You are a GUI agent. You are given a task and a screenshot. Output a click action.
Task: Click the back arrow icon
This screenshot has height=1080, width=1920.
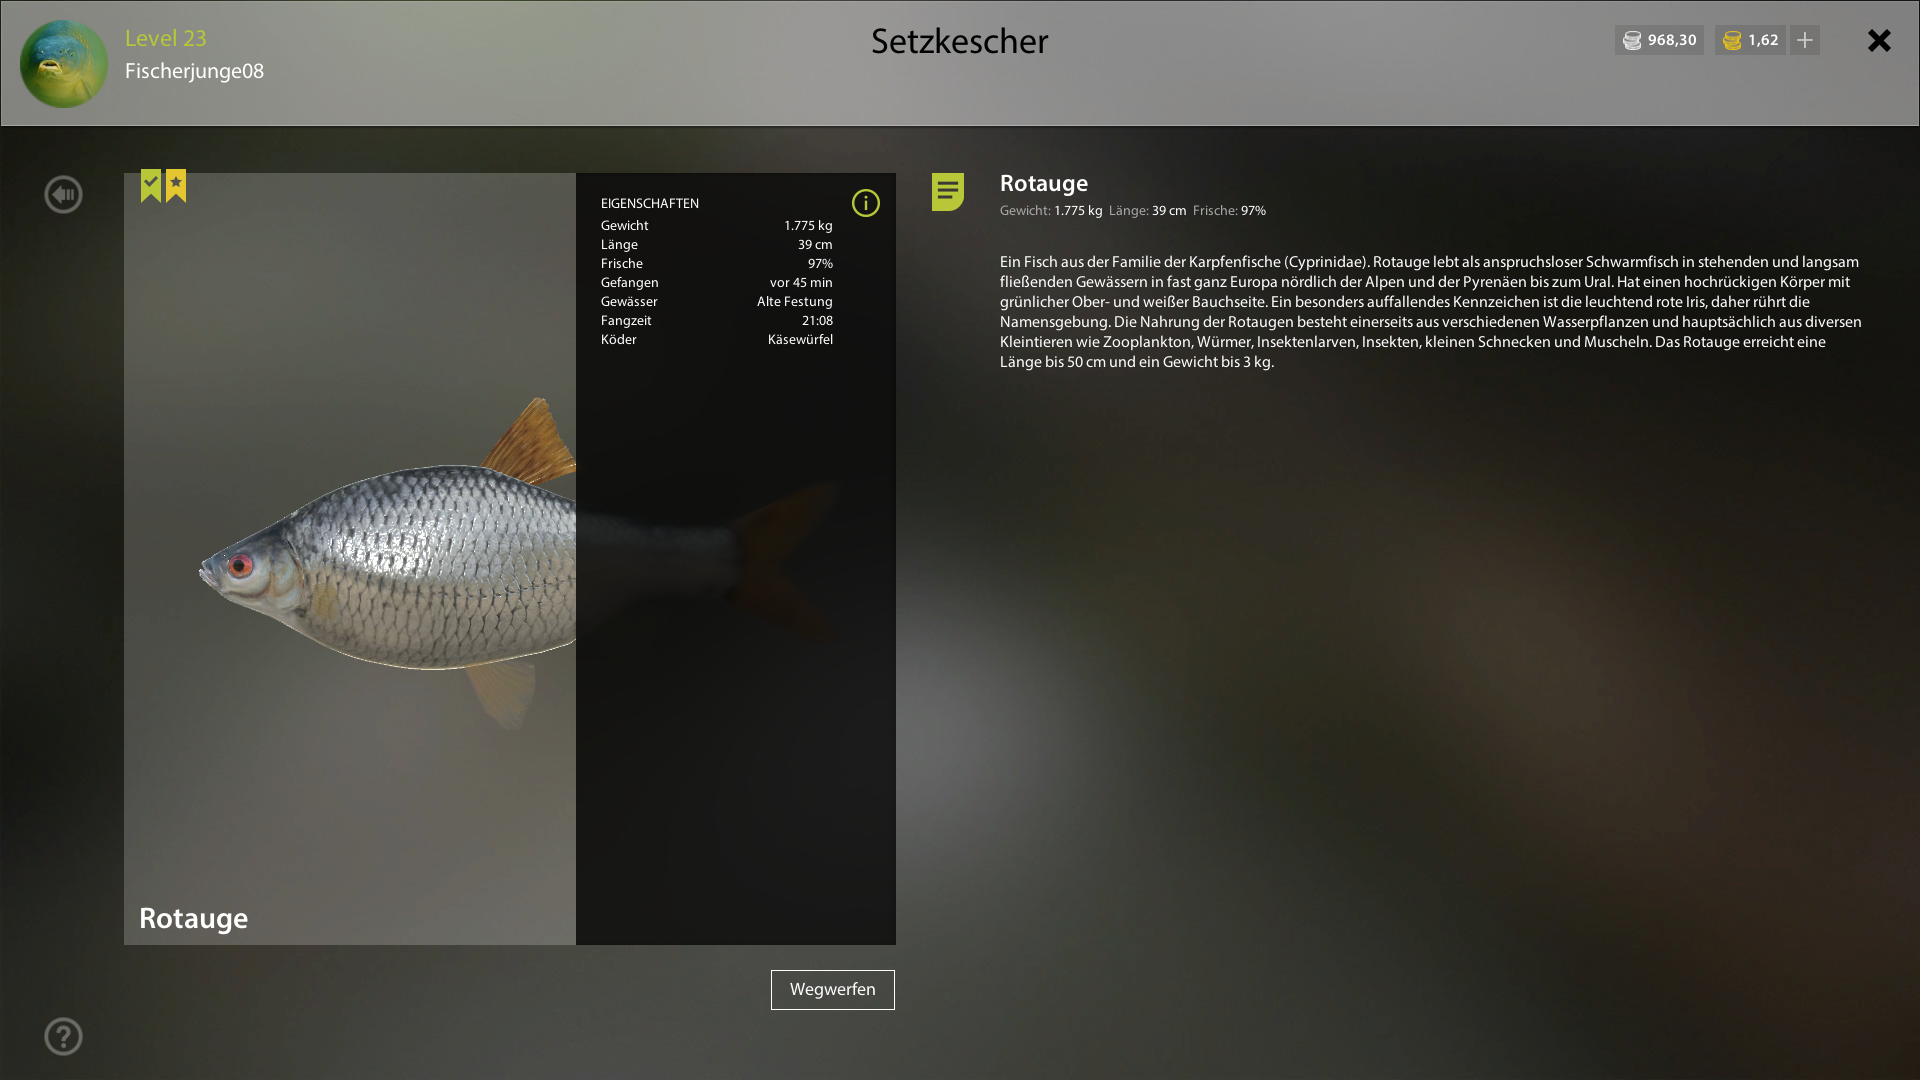63,194
